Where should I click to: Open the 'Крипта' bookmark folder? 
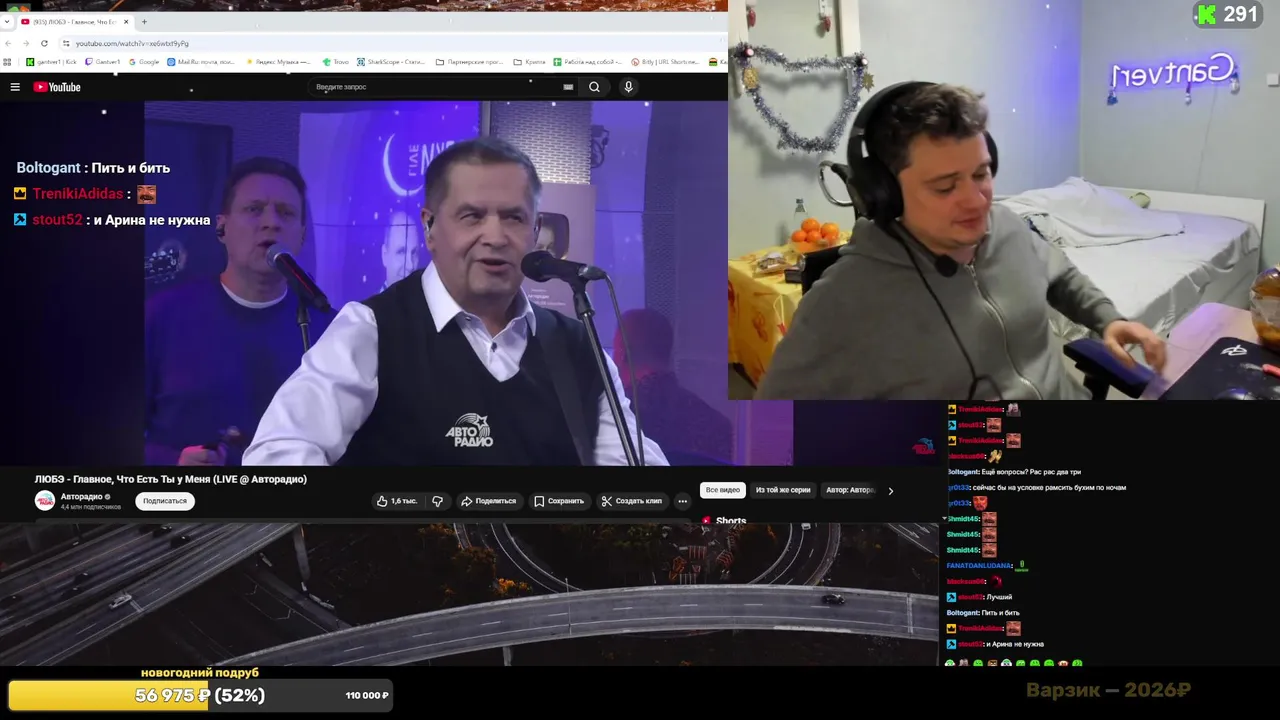[x=529, y=62]
